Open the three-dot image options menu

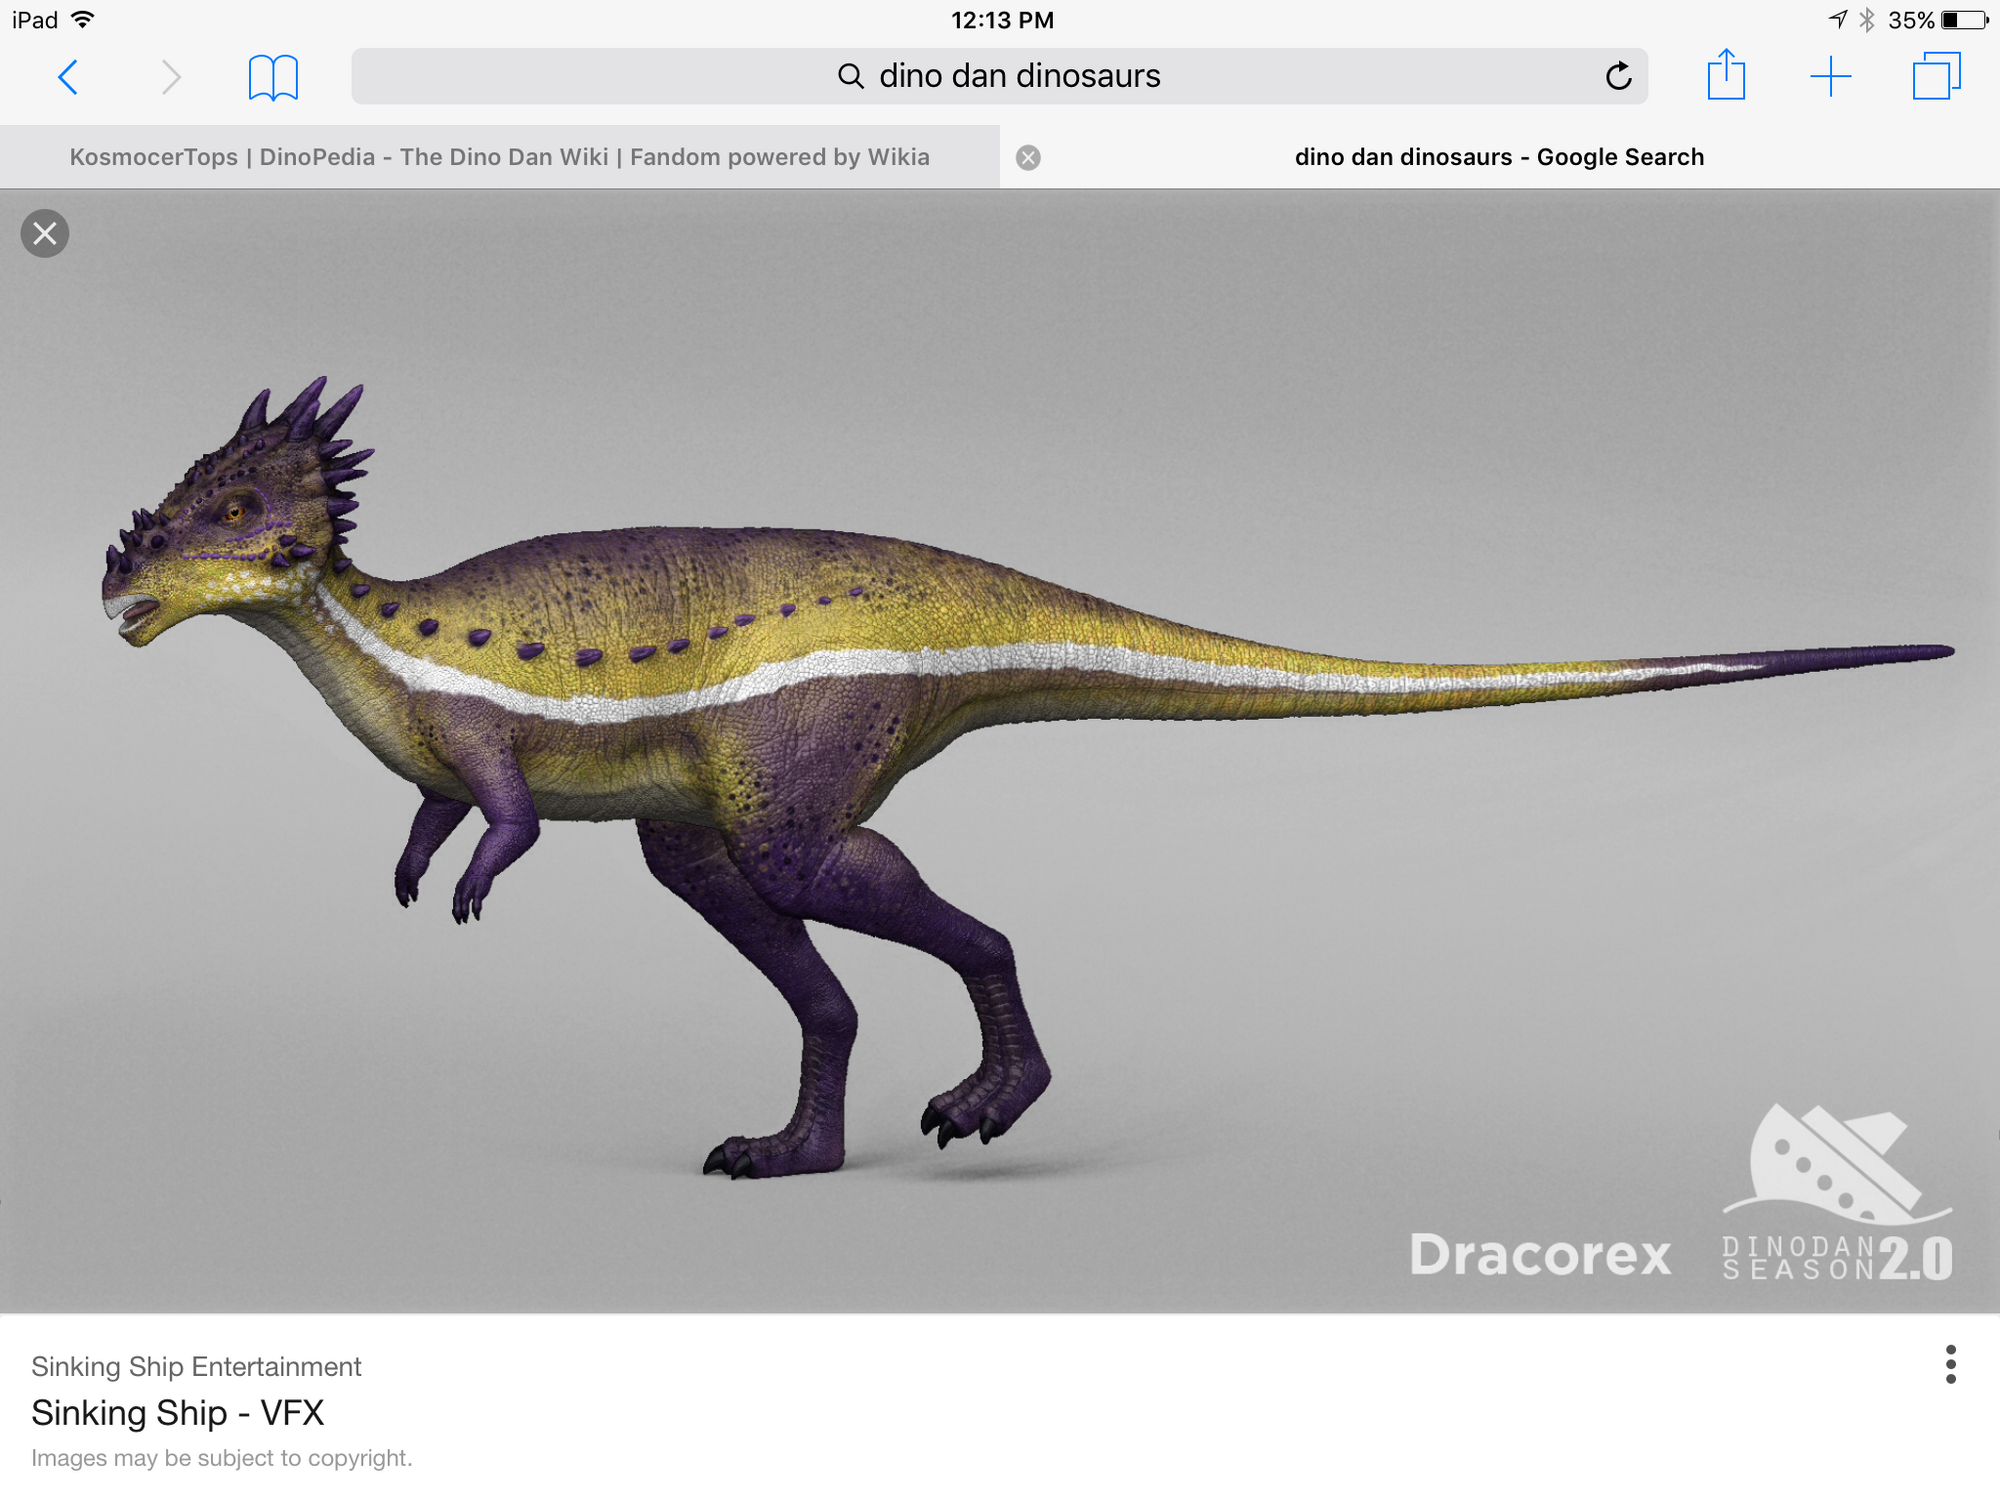pos(1950,1364)
